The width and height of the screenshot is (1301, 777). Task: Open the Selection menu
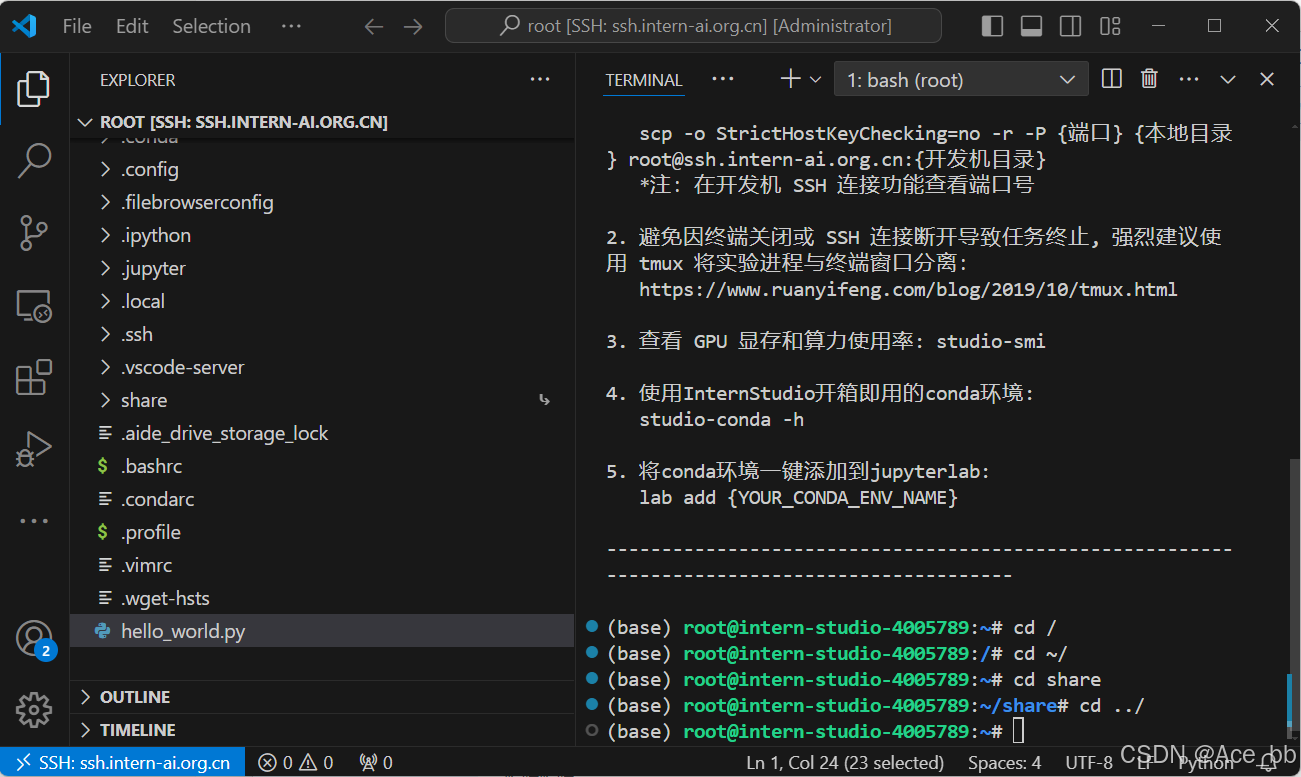click(211, 27)
